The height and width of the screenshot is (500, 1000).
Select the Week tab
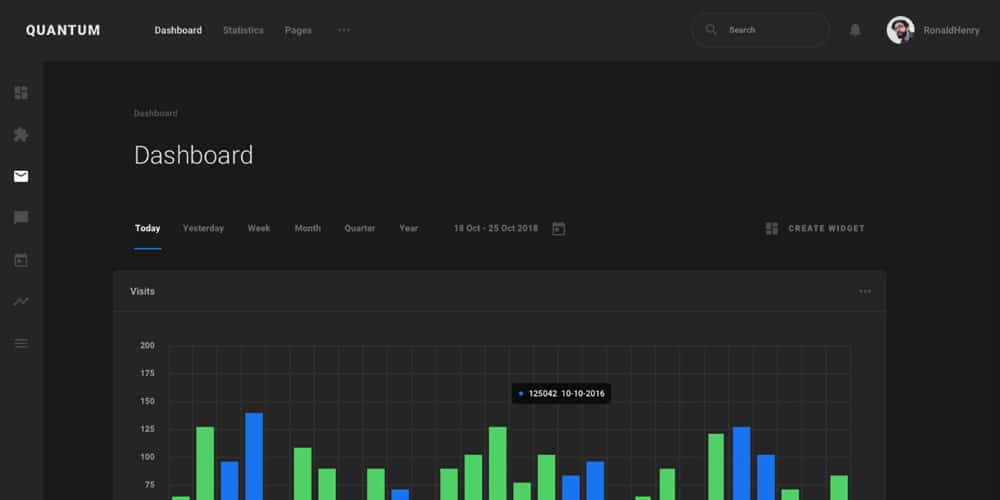[259, 228]
